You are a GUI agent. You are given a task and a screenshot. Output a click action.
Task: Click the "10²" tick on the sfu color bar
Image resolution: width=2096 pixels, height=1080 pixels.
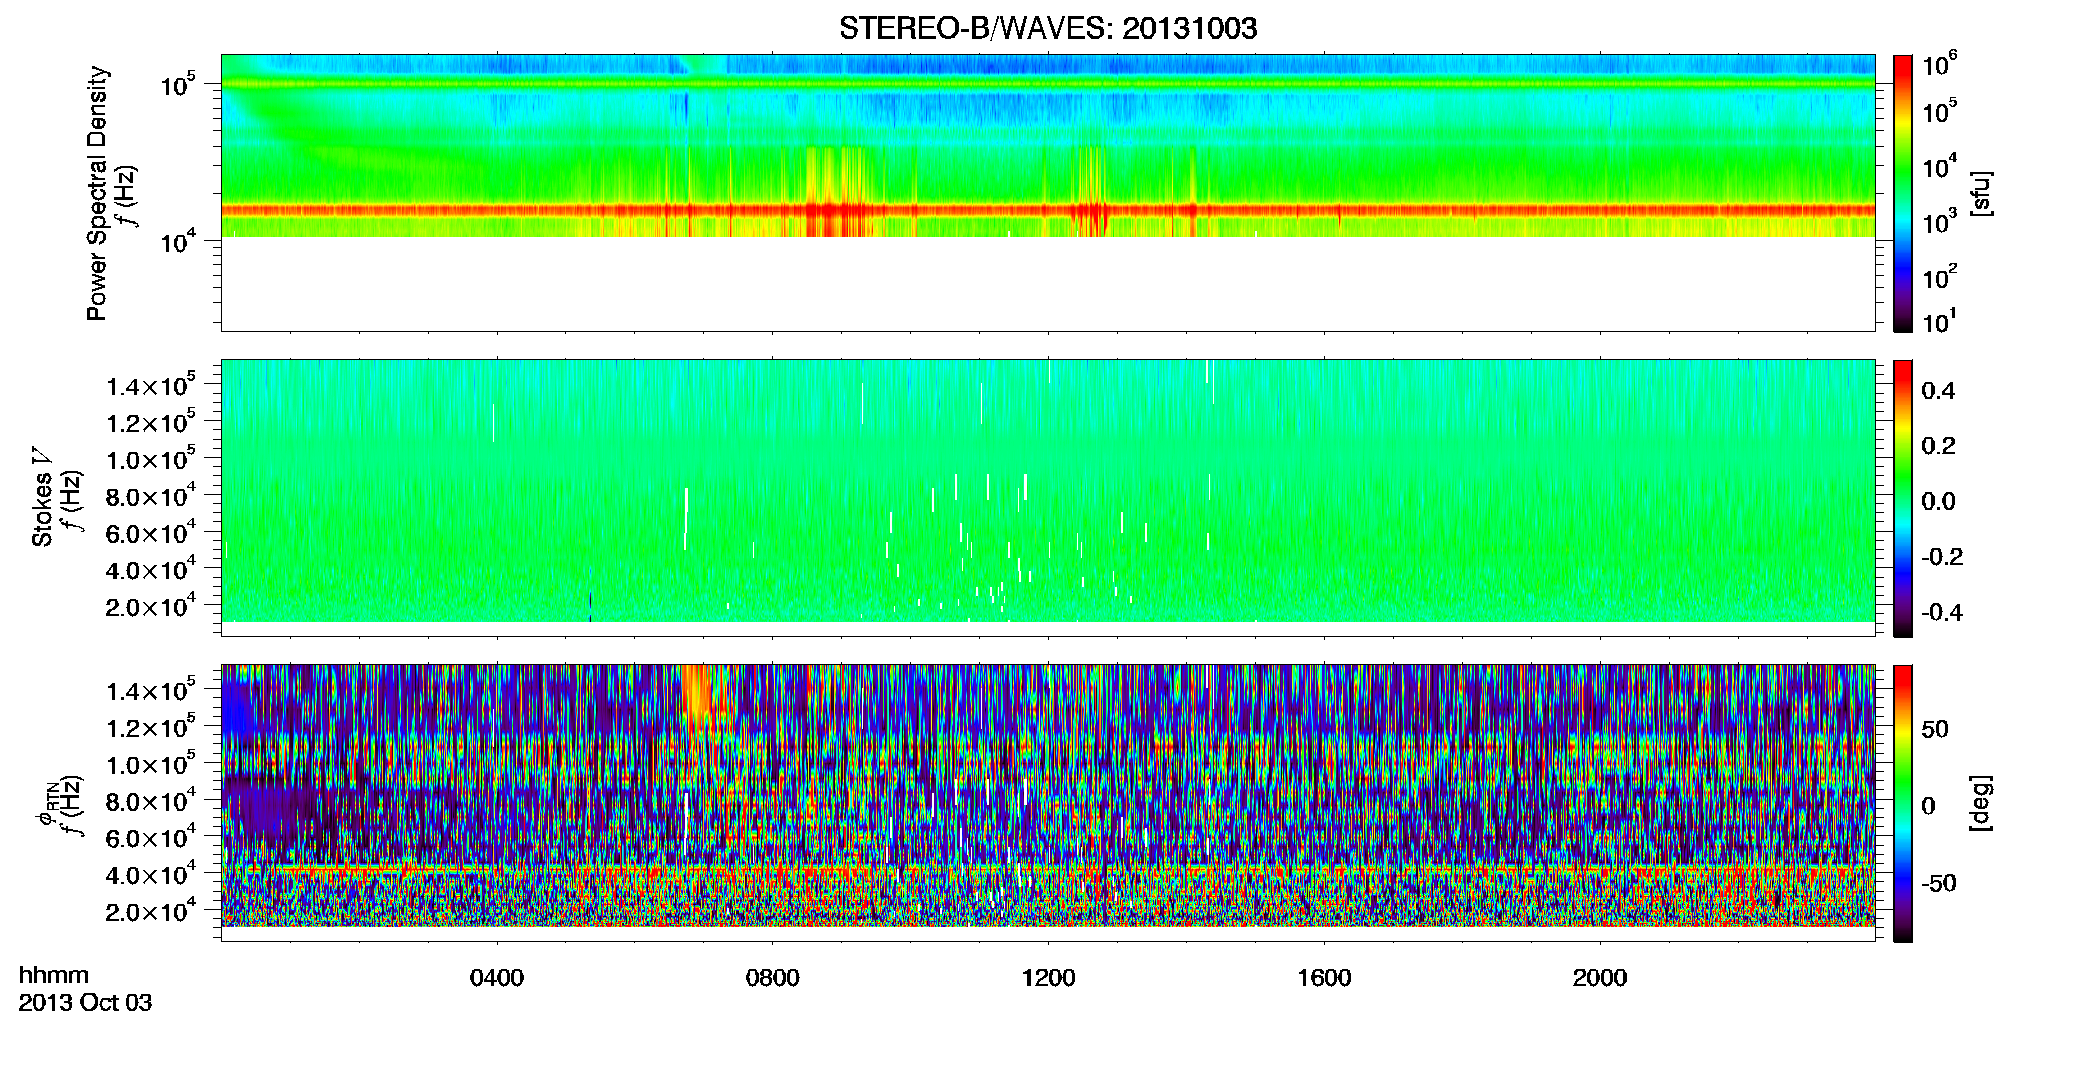(1939, 276)
